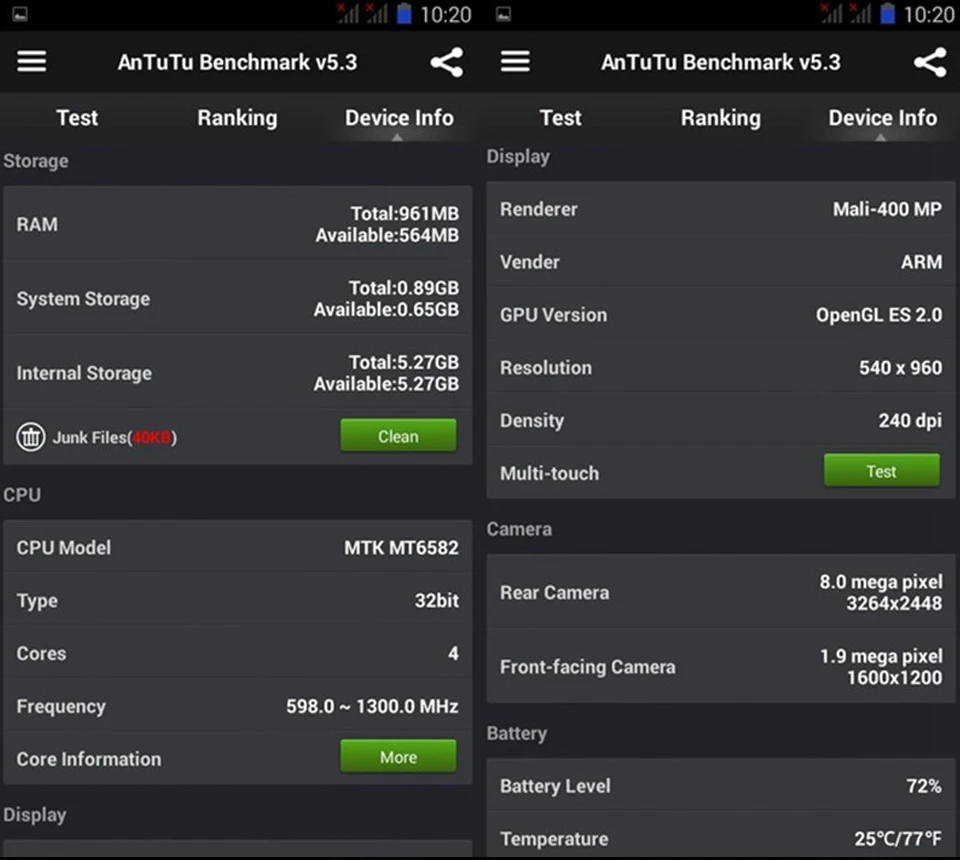Screen dimensions: 960x860
Task: Open hamburger menu on left phone screen
Action: coord(32,61)
